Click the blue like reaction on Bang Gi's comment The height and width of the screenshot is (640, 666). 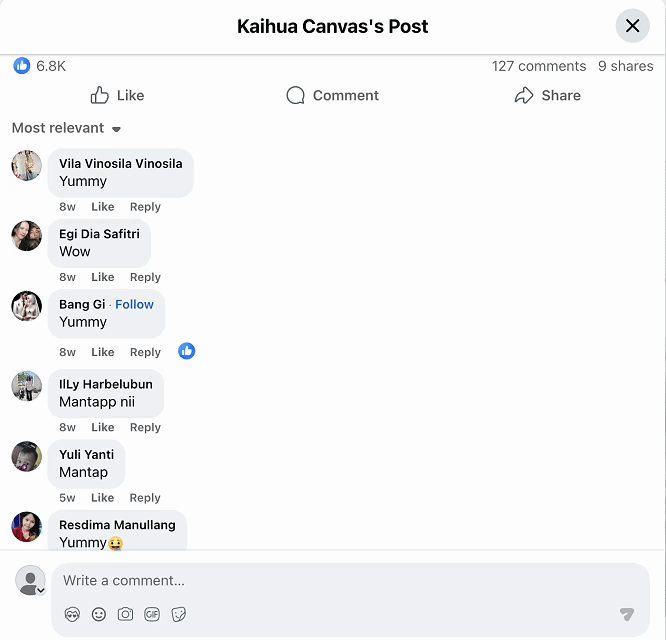[187, 351]
